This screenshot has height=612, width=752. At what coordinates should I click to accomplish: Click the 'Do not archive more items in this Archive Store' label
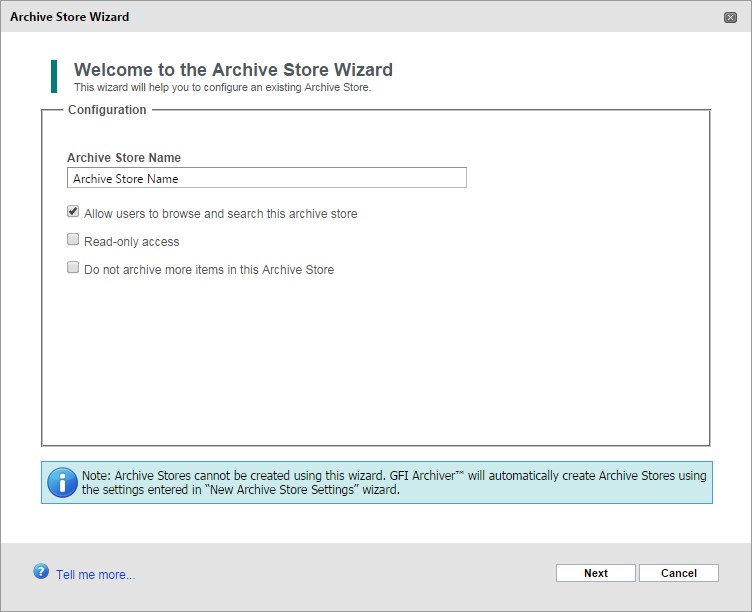coord(209,270)
